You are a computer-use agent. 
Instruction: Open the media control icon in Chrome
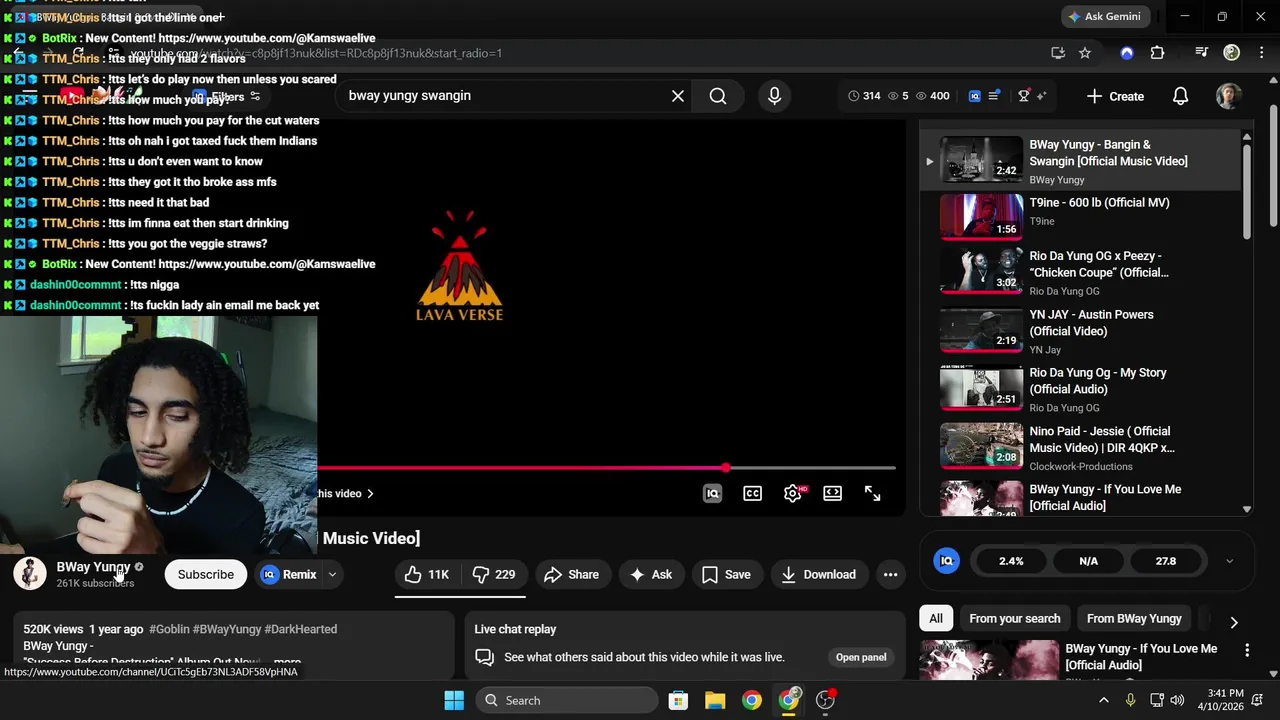(1202, 53)
